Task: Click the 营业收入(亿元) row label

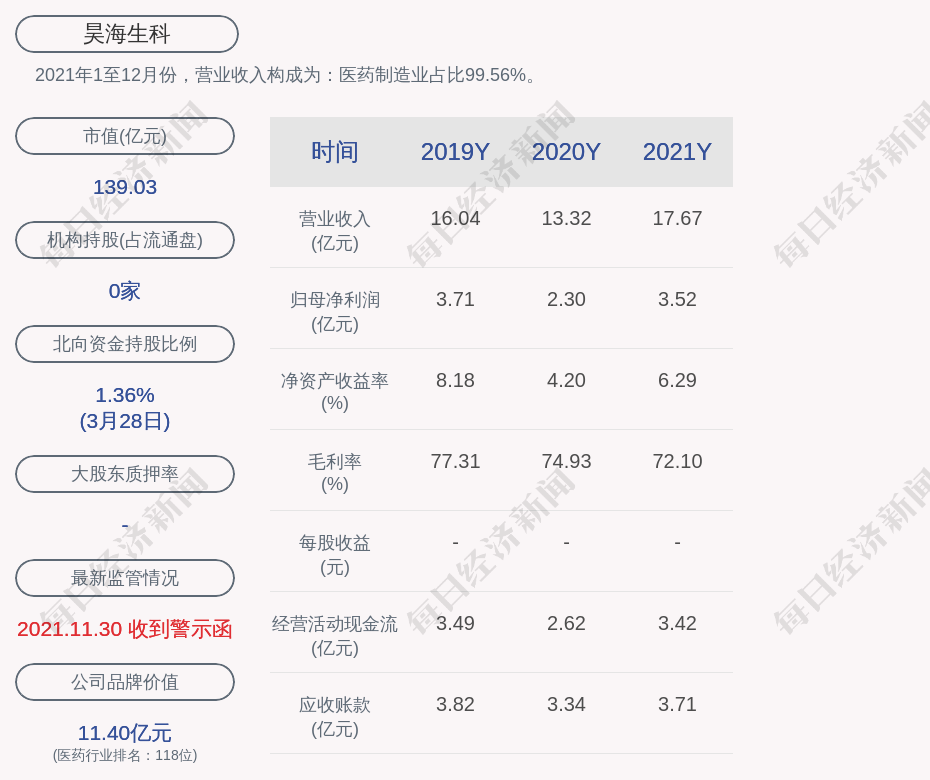Action: pyautogui.click(x=335, y=231)
